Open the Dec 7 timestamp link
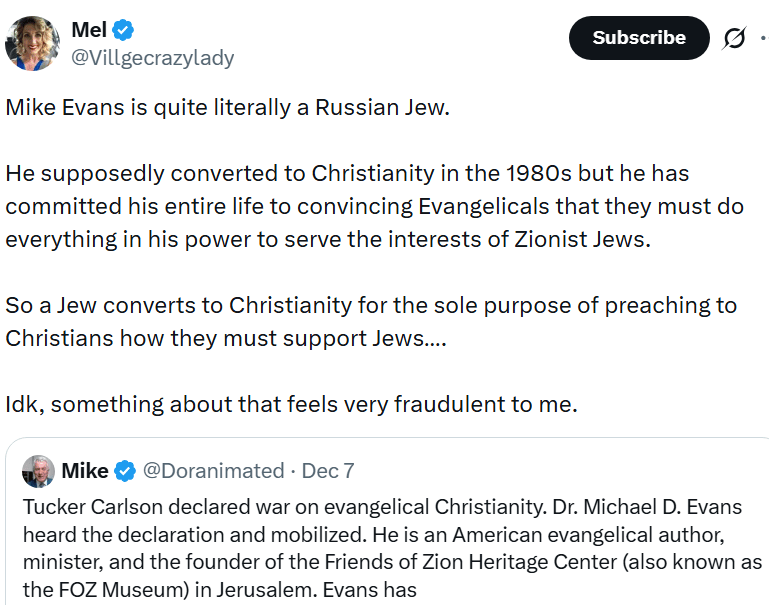Screen dimensions: 771x607 (328, 470)
